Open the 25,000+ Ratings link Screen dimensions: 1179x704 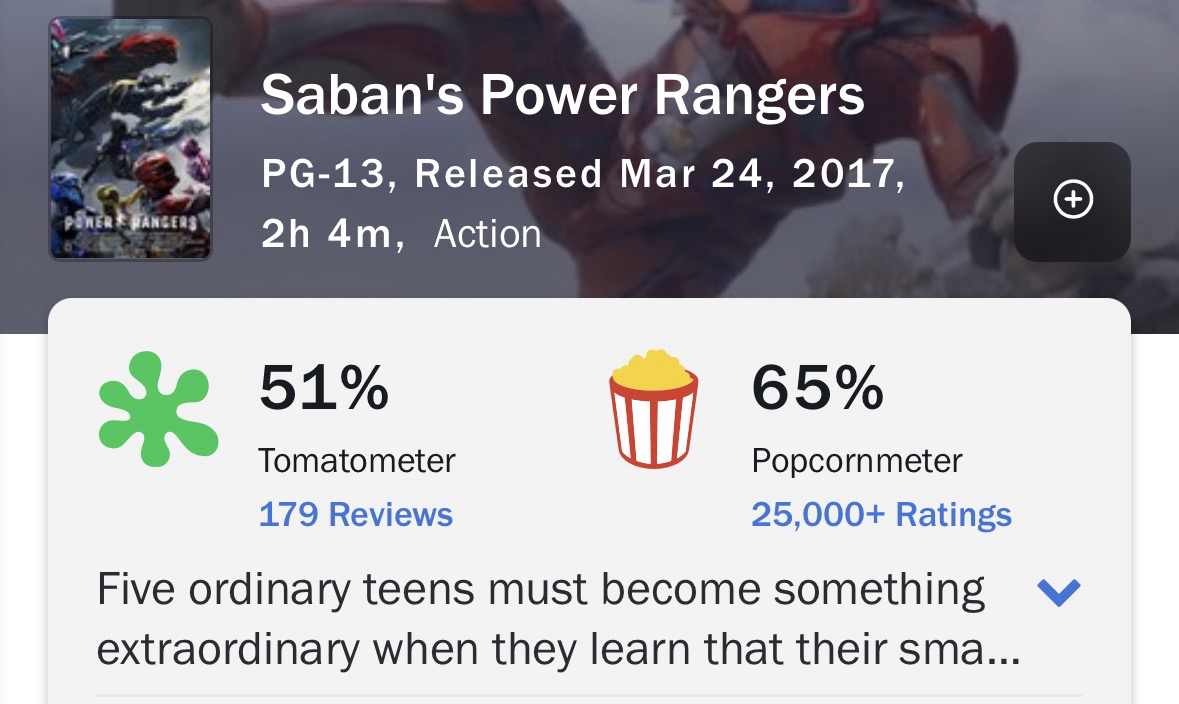pos(881,514)
